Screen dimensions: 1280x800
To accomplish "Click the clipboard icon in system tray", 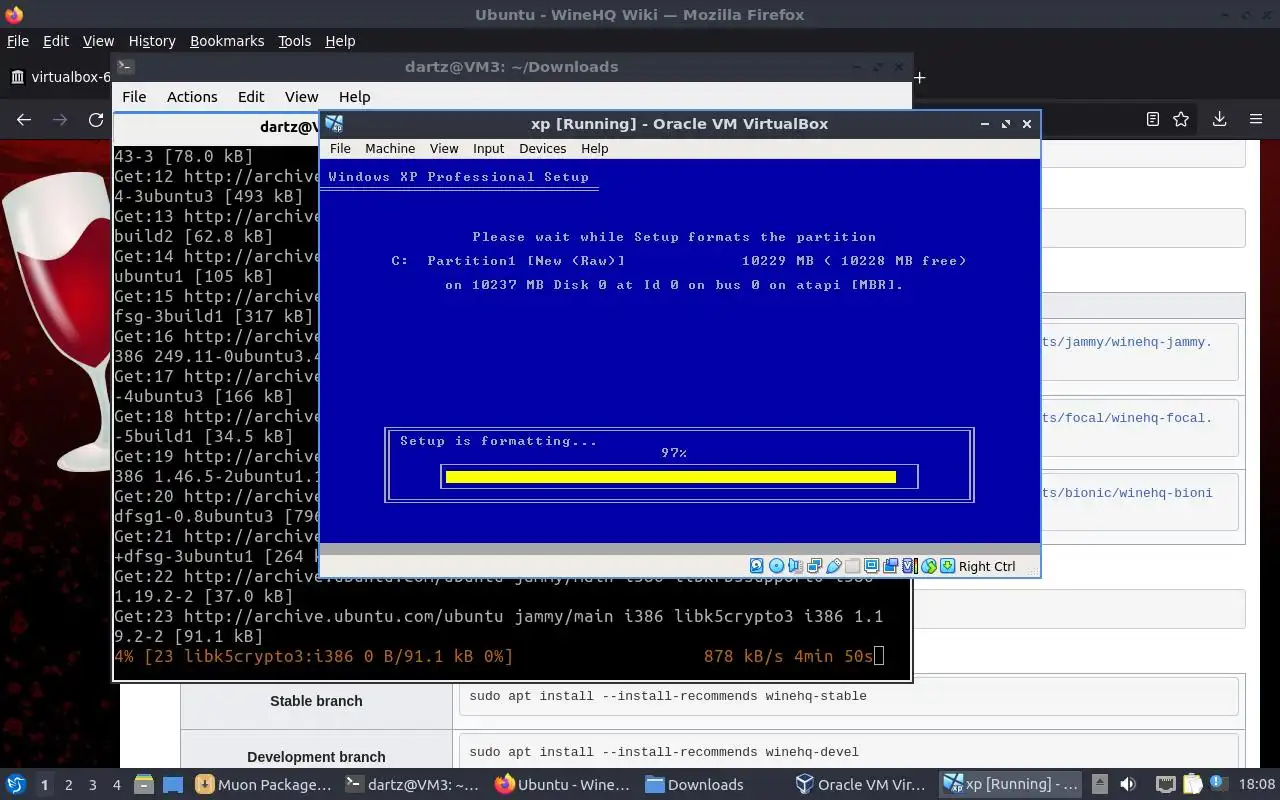I will click(x=1192, y=785).
